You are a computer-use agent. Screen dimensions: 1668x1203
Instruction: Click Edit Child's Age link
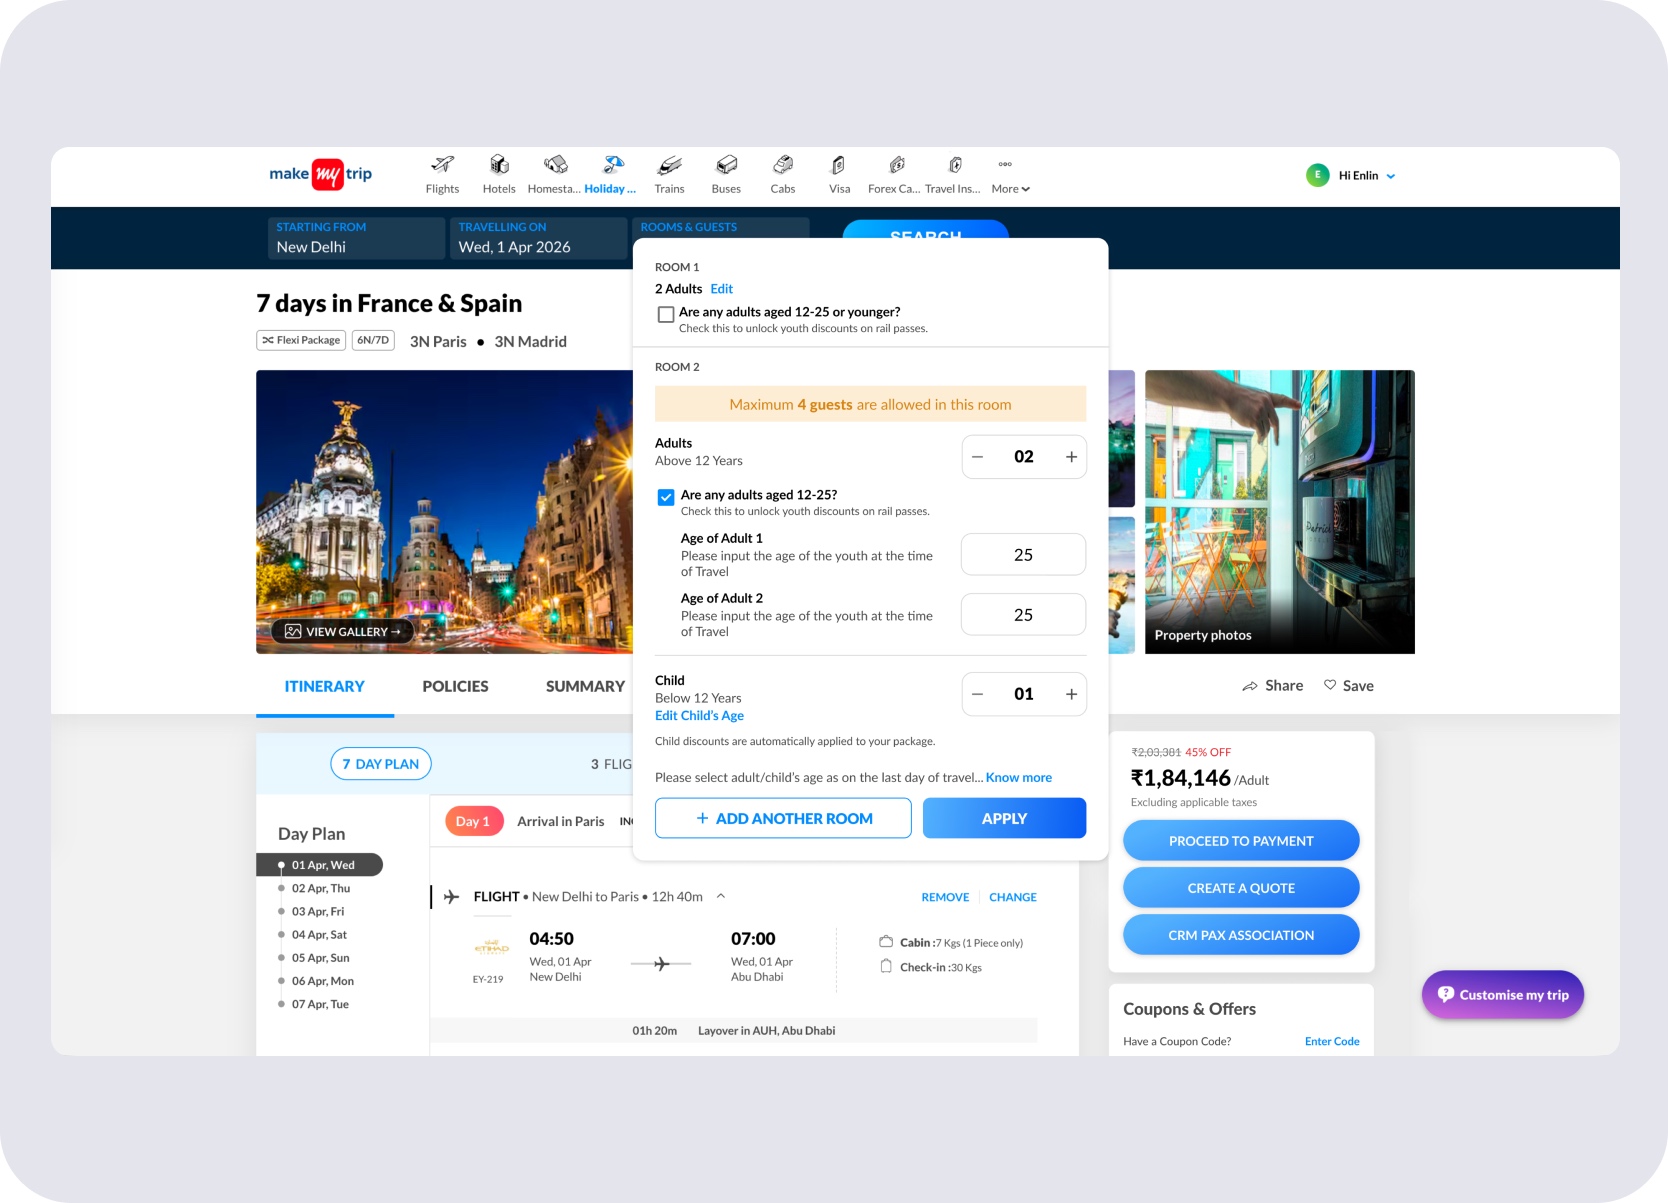pos(699,716)
